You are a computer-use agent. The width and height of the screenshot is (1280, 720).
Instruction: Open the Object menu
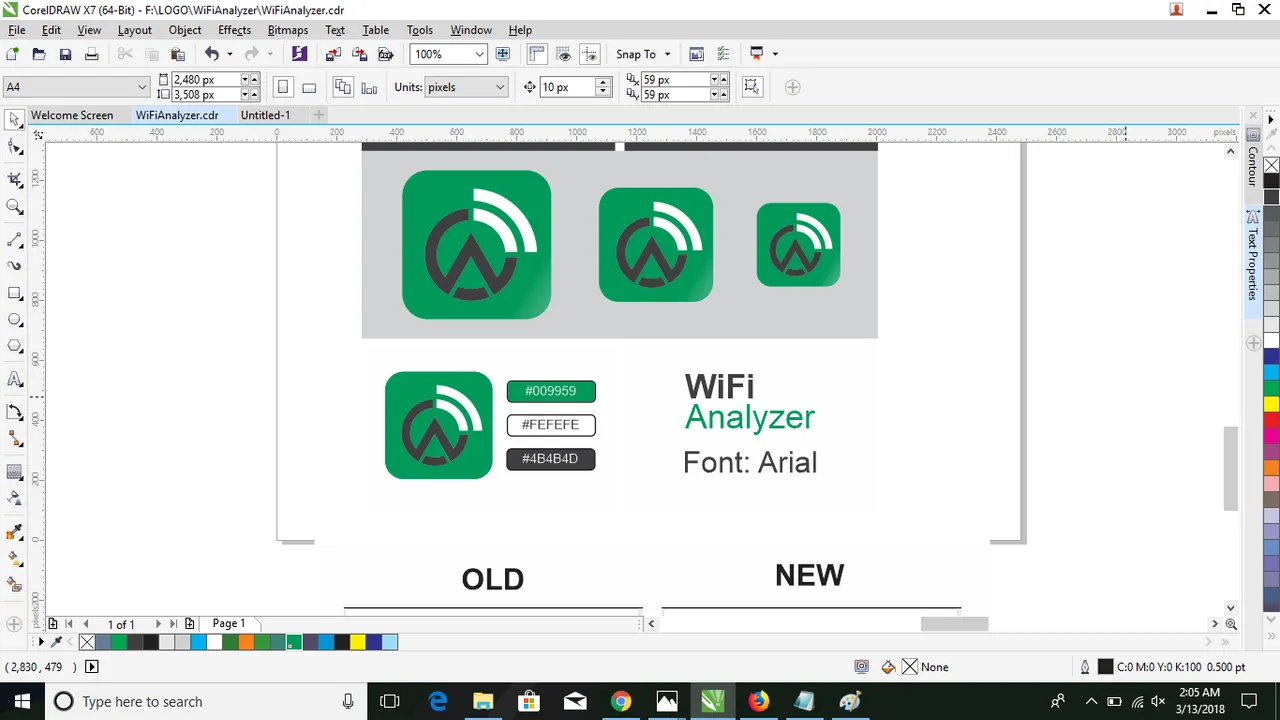coord(185,30)
